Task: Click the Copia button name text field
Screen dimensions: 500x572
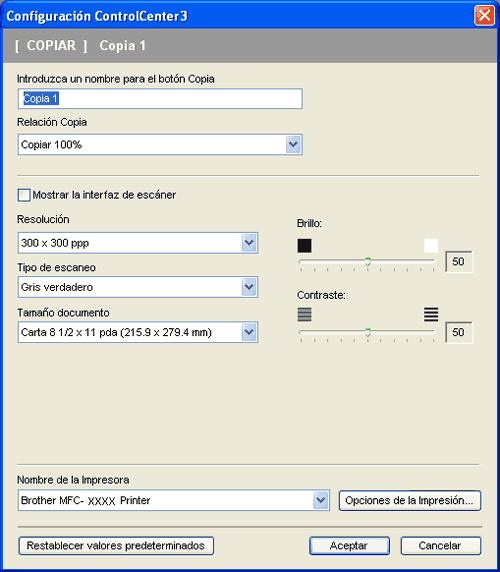Action: pos(160,98)
